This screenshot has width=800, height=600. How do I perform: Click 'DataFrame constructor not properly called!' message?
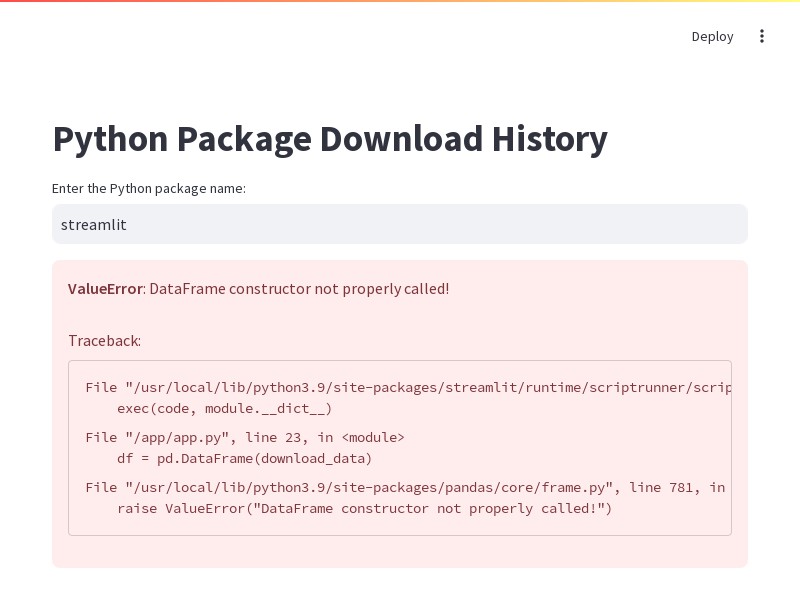click(299, 288)
